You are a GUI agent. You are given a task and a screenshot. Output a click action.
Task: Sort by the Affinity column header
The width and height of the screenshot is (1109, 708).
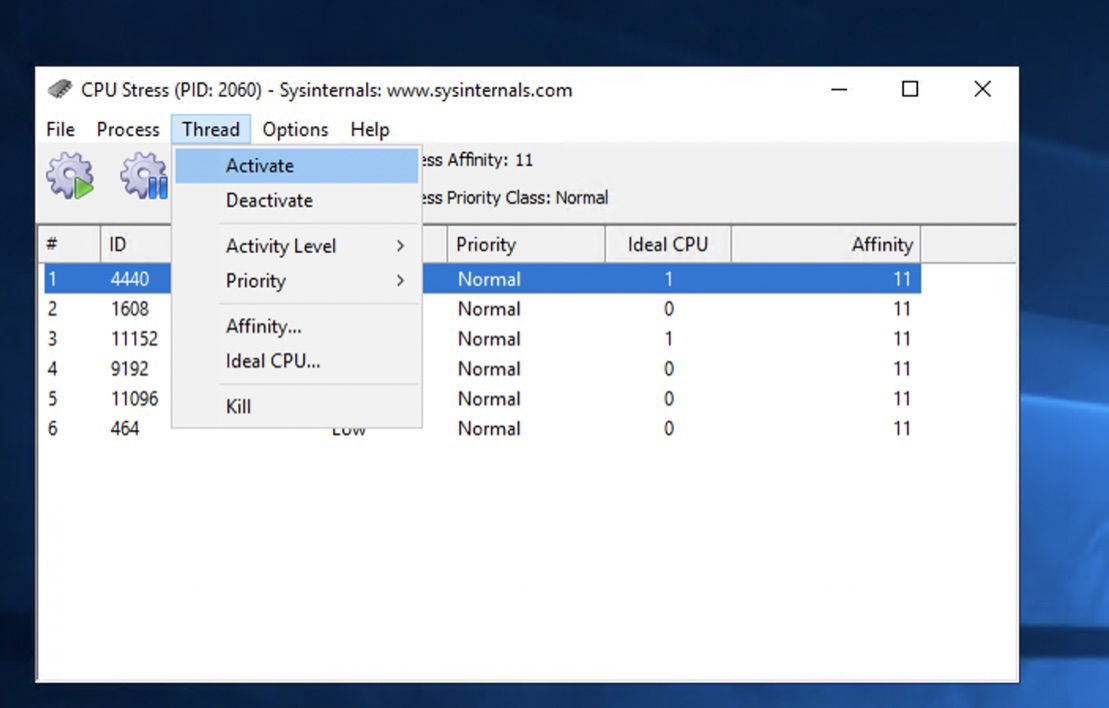point(825,245)
